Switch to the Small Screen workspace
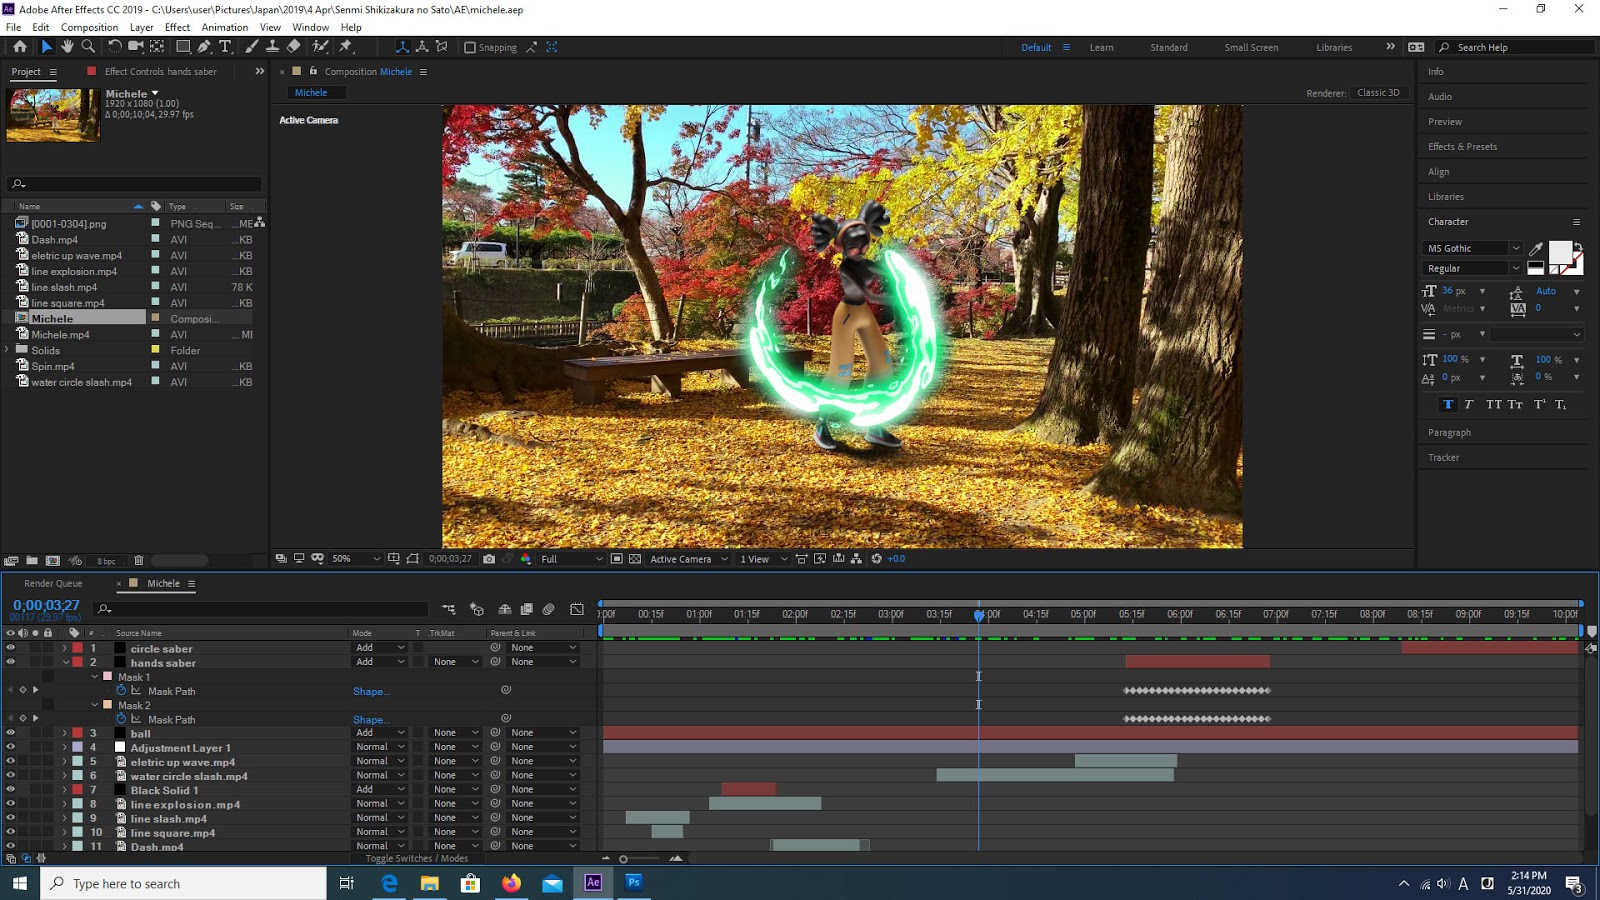 [1251, 47]
